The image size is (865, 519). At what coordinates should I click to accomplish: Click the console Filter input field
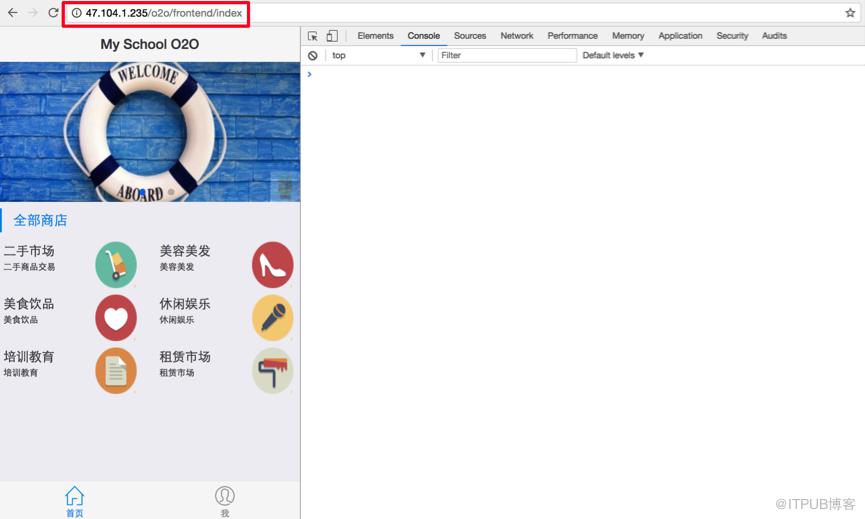[507, 55]
